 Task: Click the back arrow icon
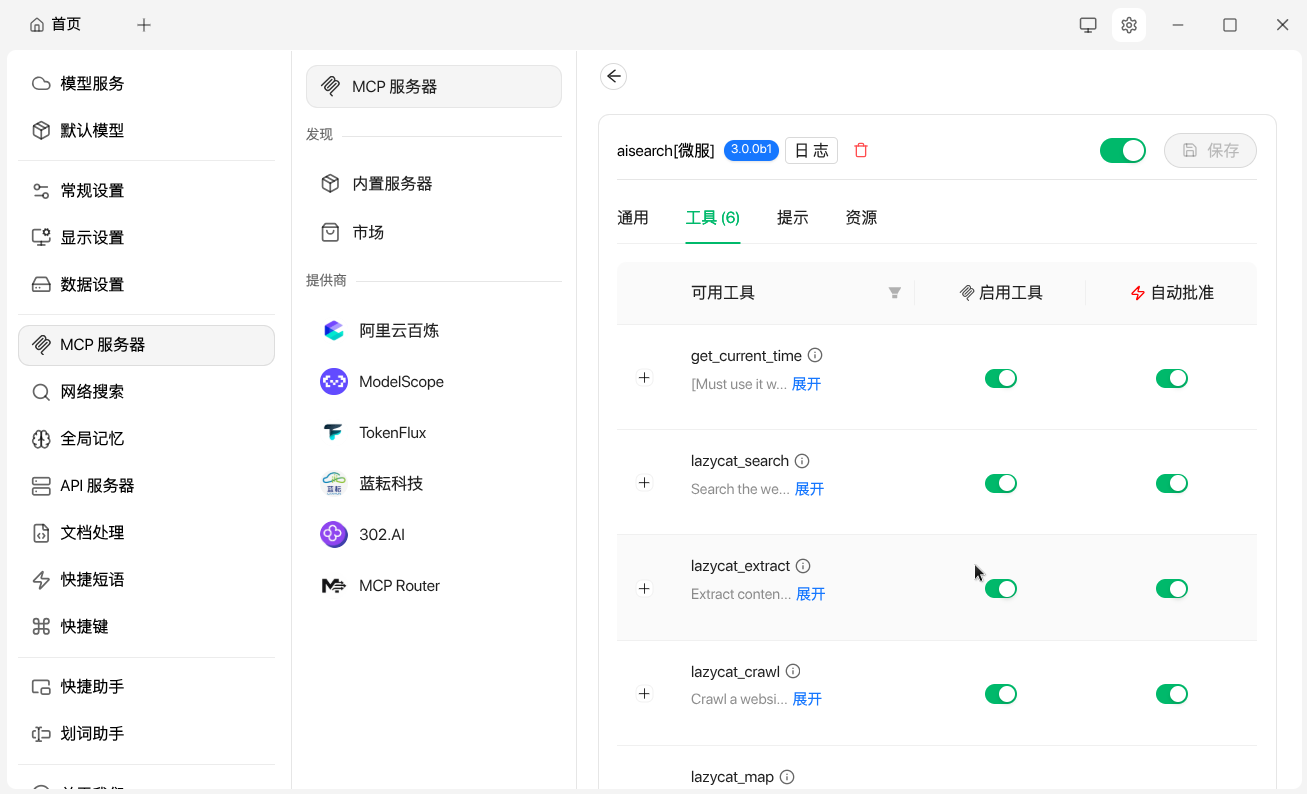pos(613,76)
